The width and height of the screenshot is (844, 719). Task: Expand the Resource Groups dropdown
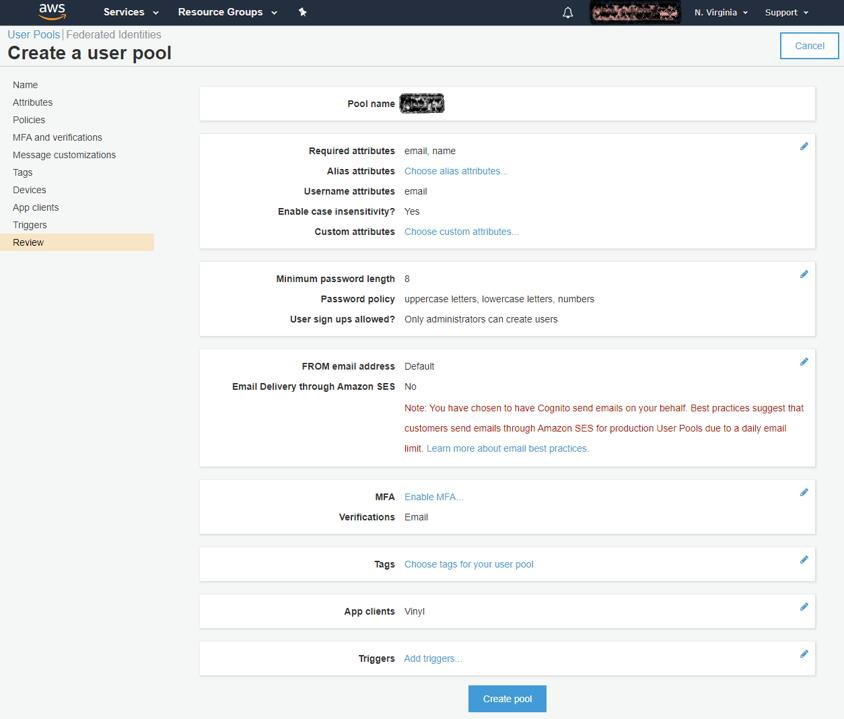point(227,12)
